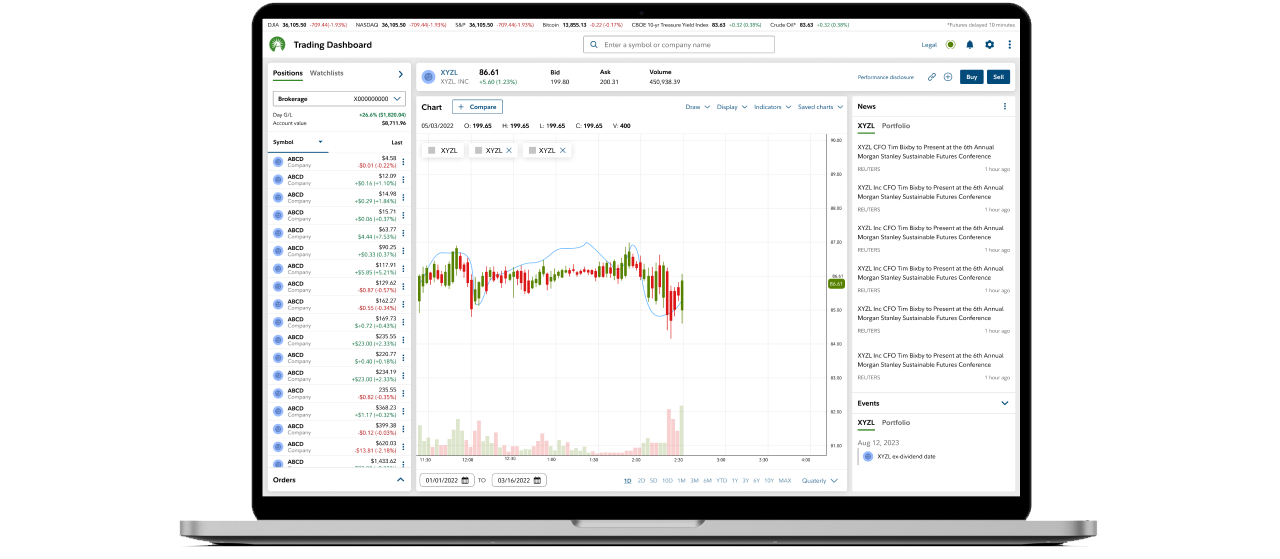The image size is (1280, 559).
Task: Select the Portfolio tab under News
Action: tap(896, 126)
